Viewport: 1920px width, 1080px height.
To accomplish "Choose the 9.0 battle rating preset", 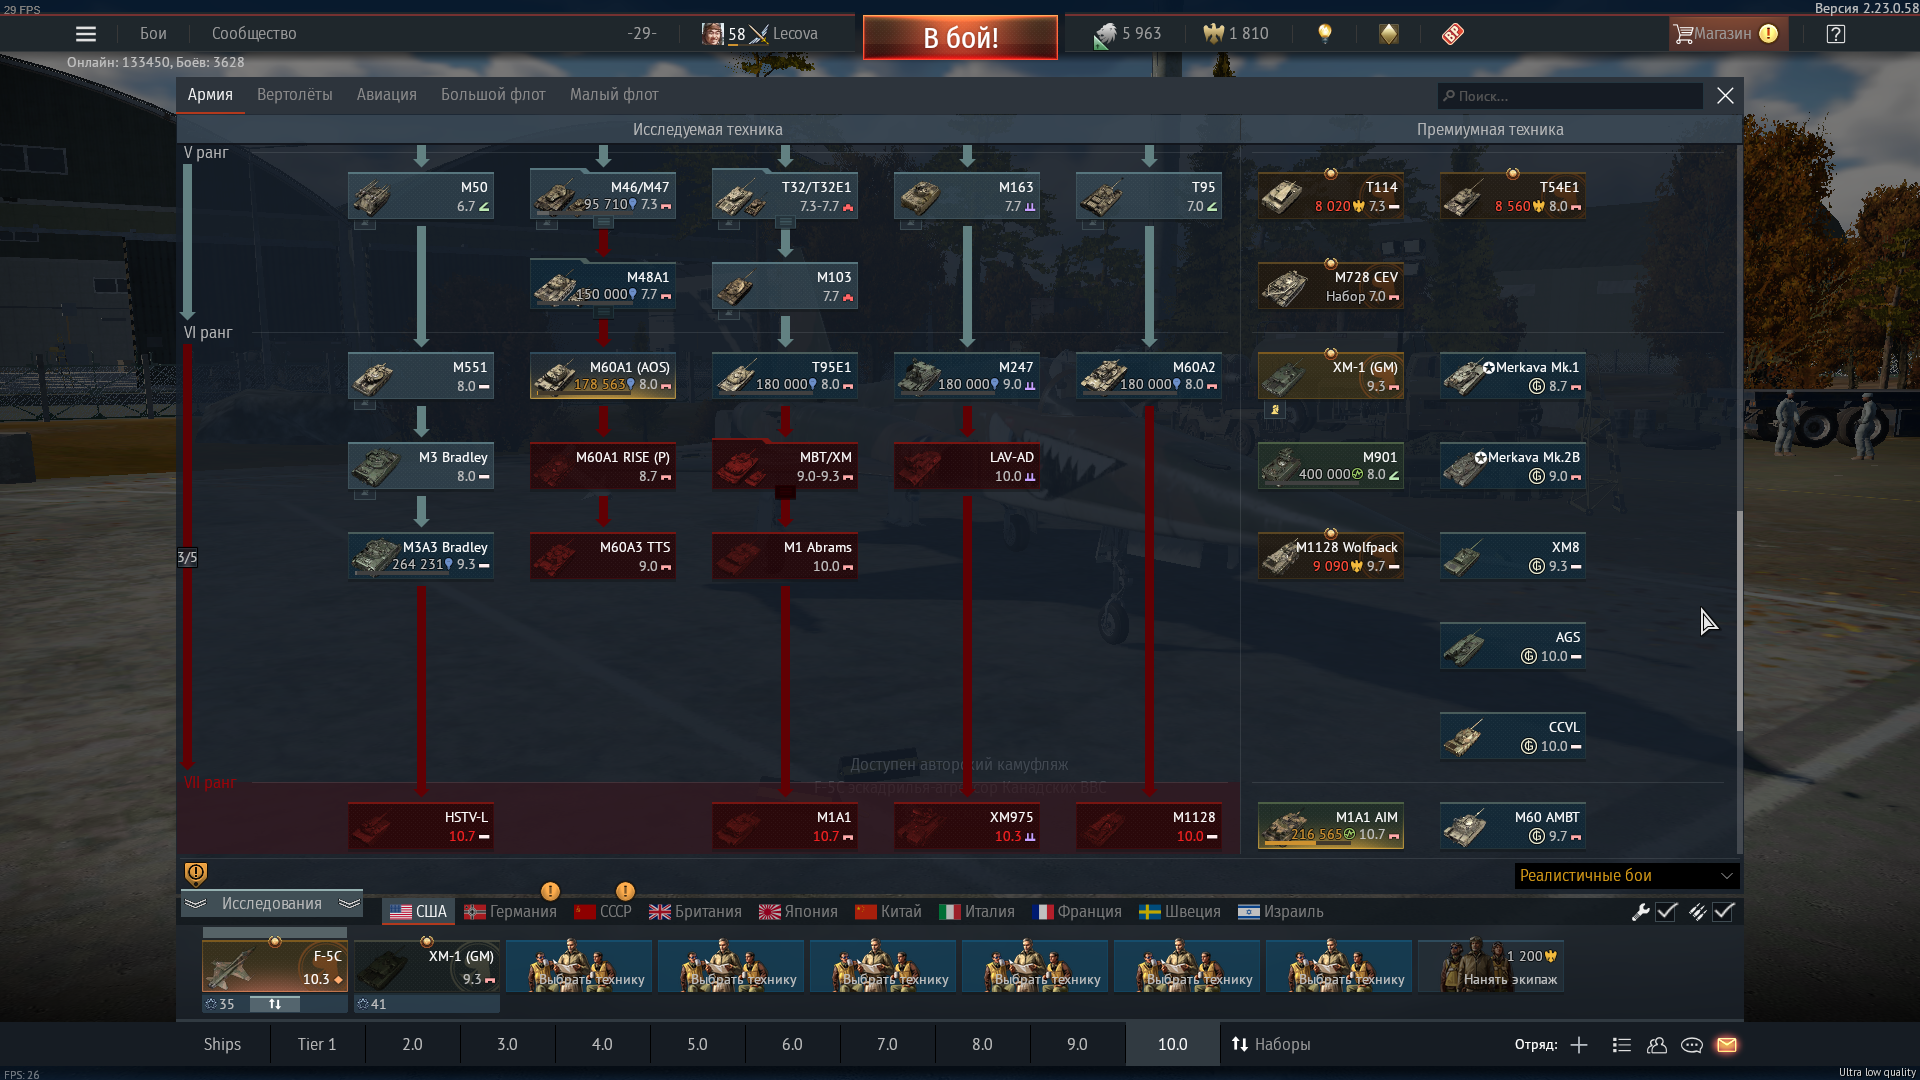I will click(1077, 1044).
